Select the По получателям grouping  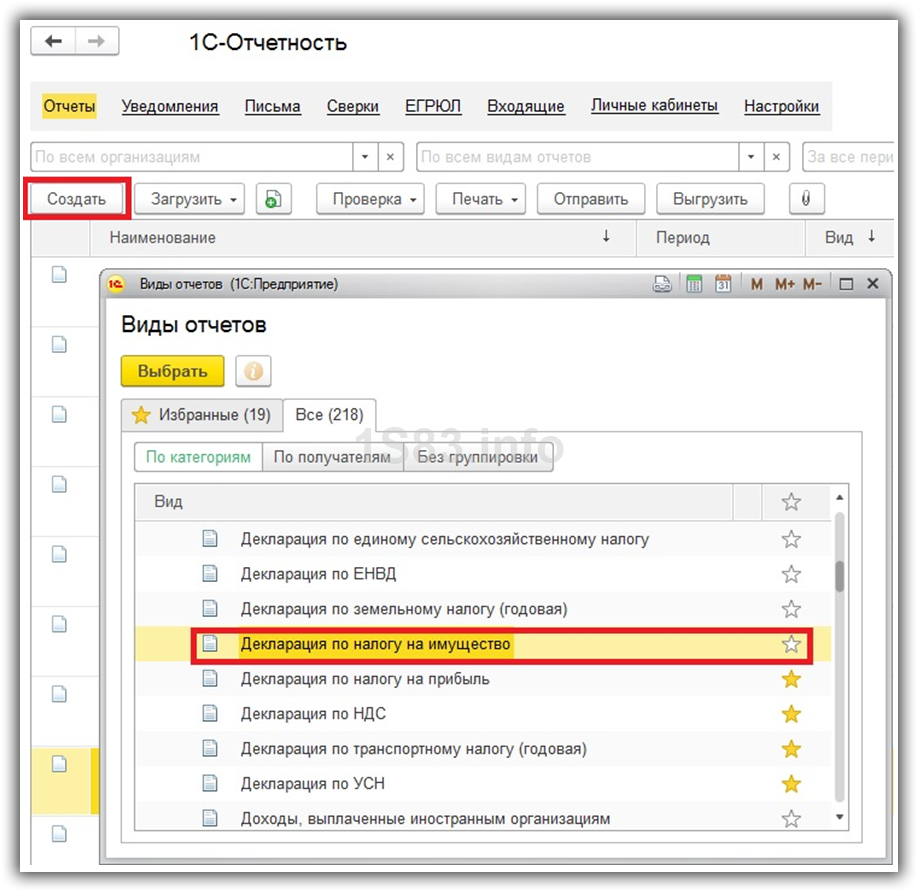click(x=333, y=457)
